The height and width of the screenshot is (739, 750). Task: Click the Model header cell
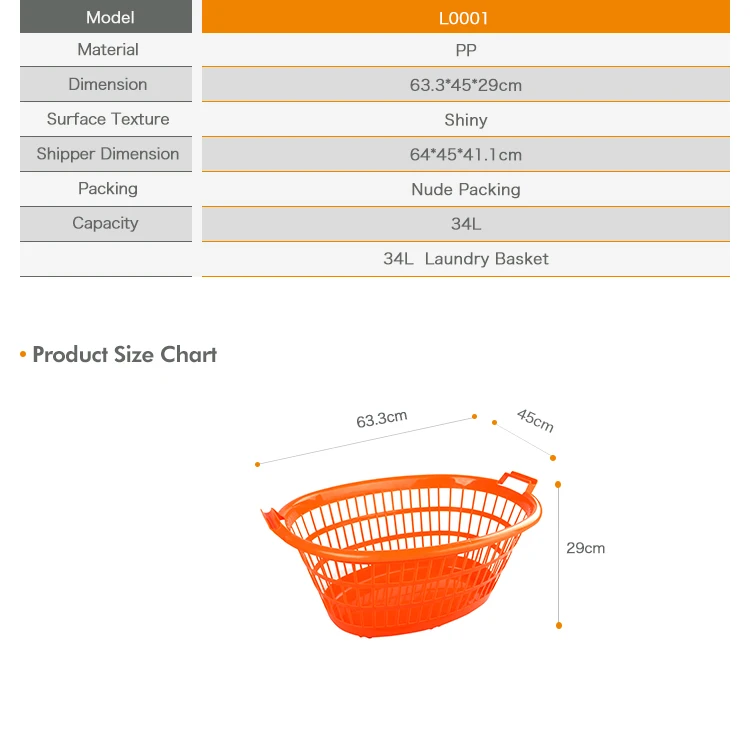[x=110, y=17]
